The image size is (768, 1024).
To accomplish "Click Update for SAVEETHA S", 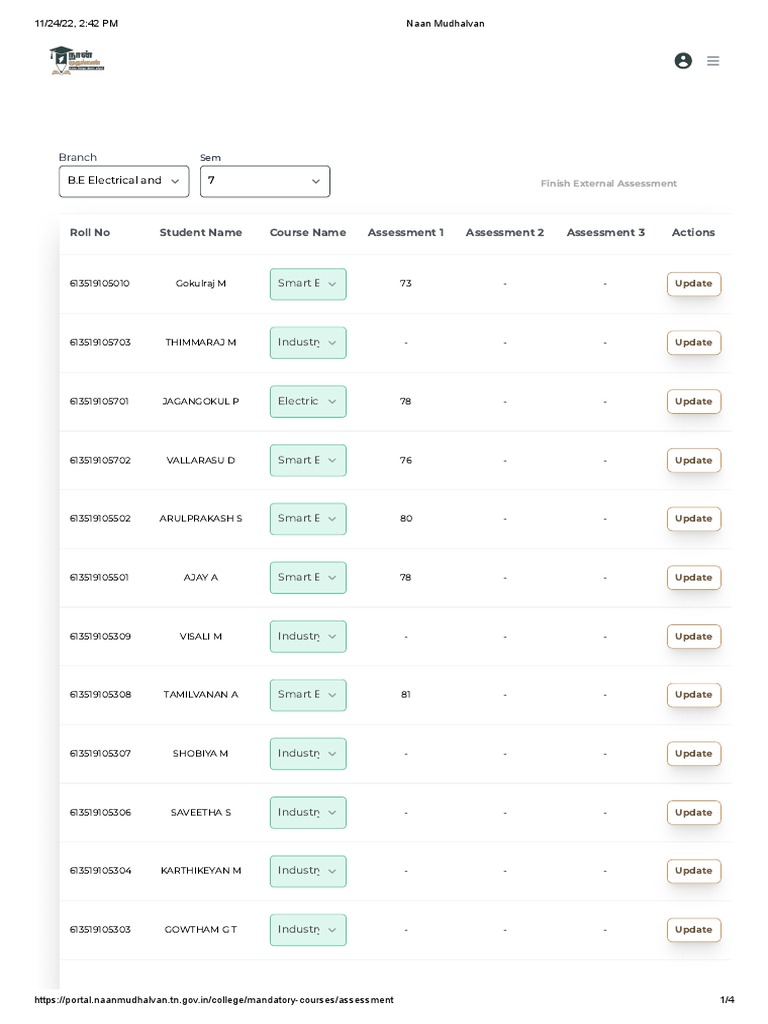I will click(x=693, y=813).
